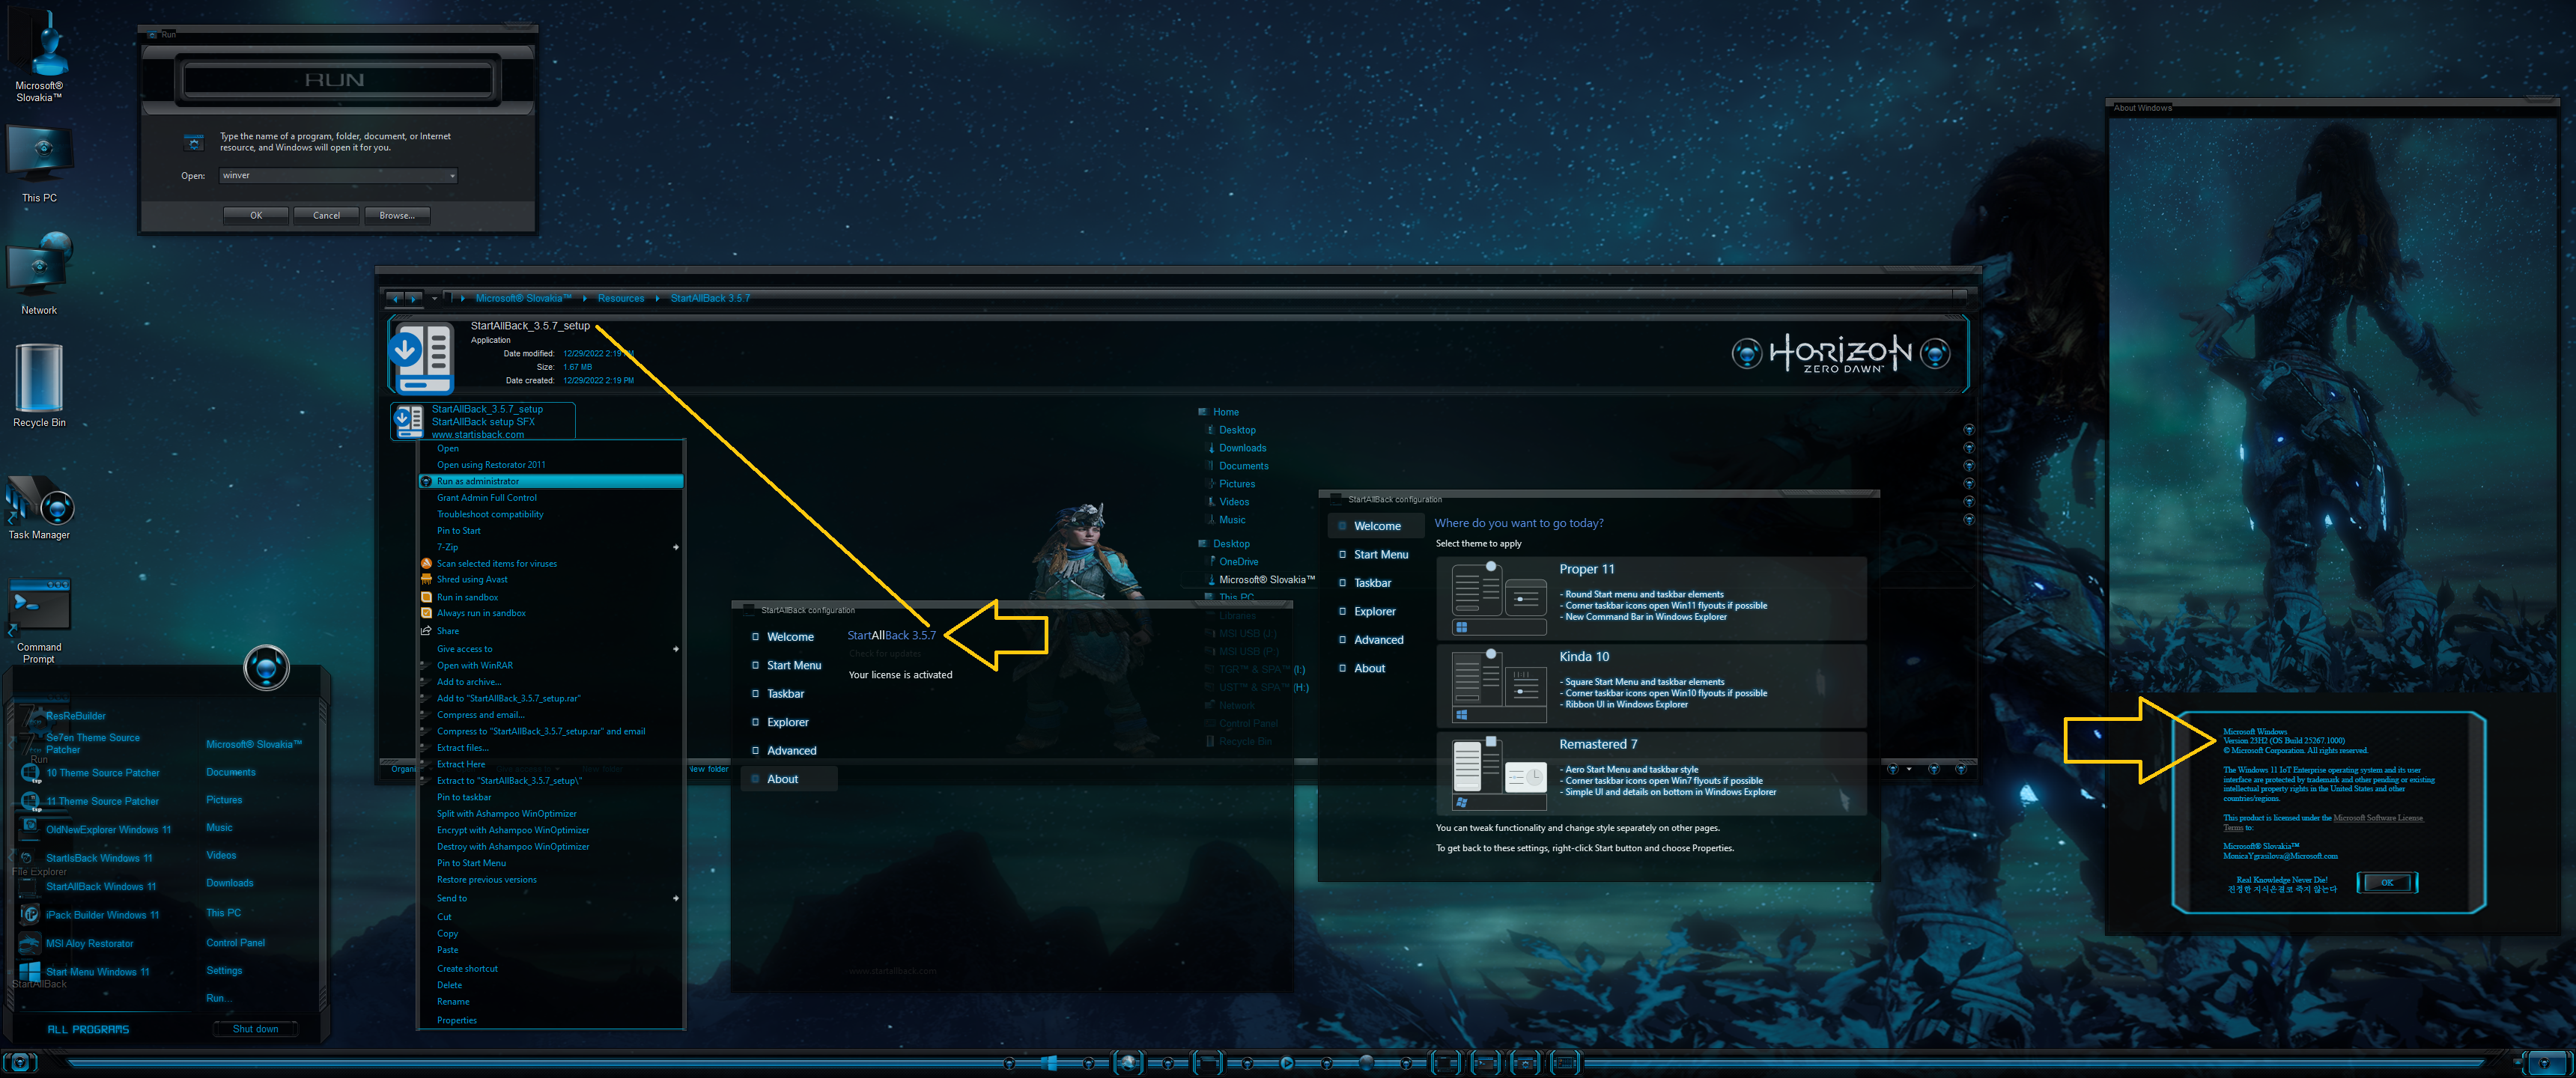This screenshot has height=1078, width=2576.
Task: Select Run as administrator in context menu
Action: click(551, 481)
